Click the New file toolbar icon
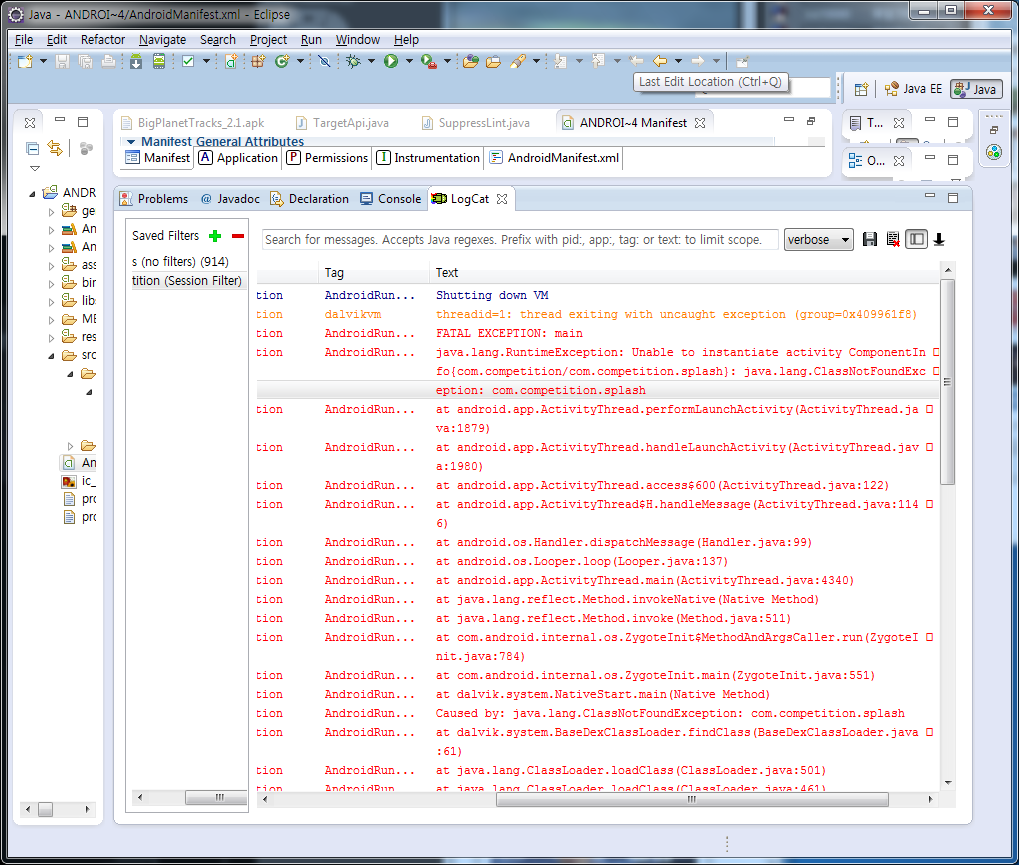Screen dimensions: 1019x865 pos(25,62)
